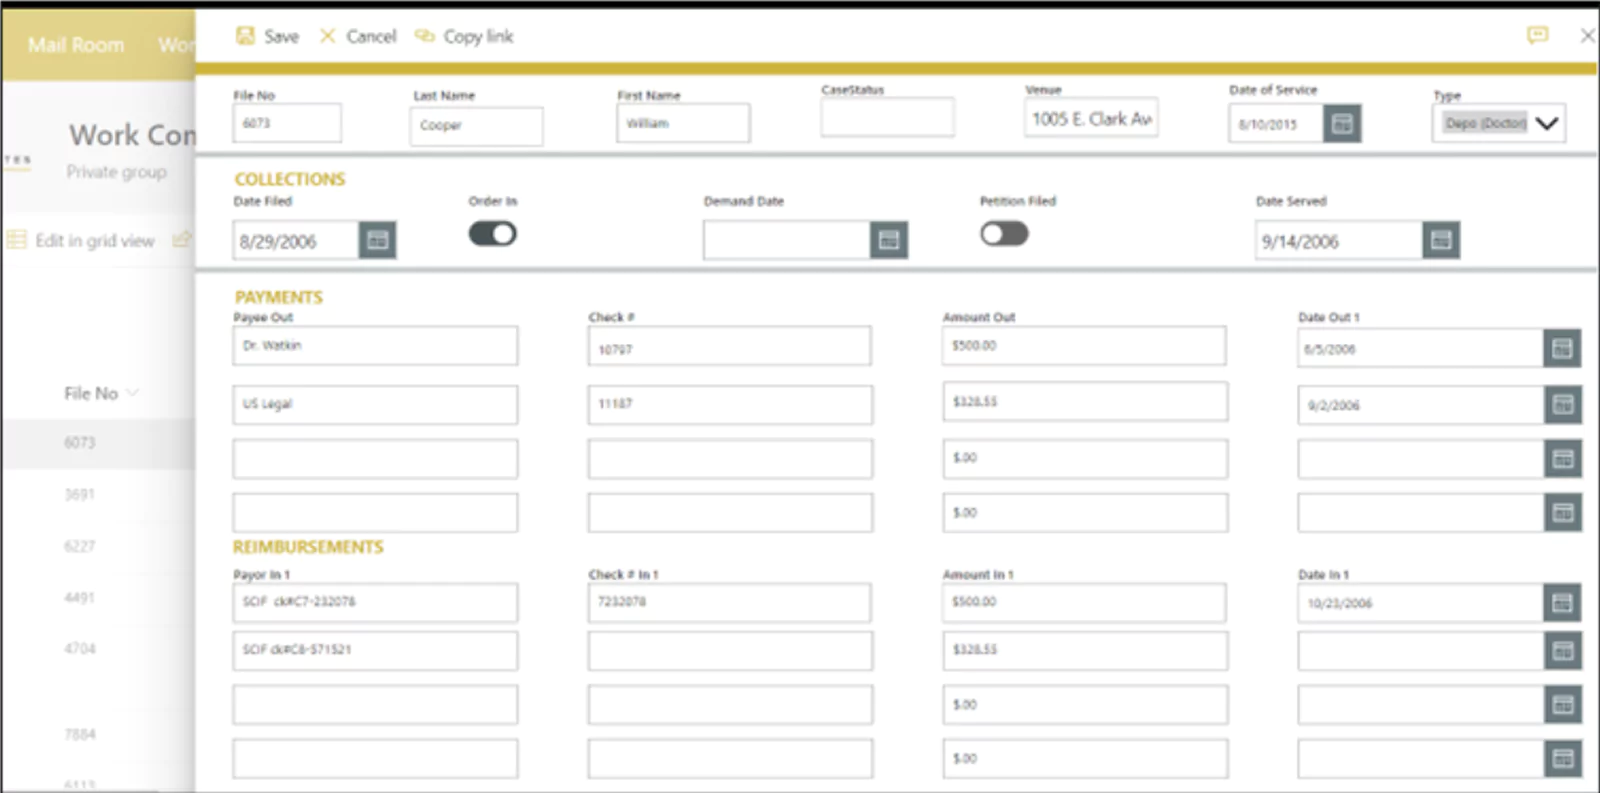Open the Demand Date calendar picker
This screenshot has width=1600, height=793.
point(888,240)
